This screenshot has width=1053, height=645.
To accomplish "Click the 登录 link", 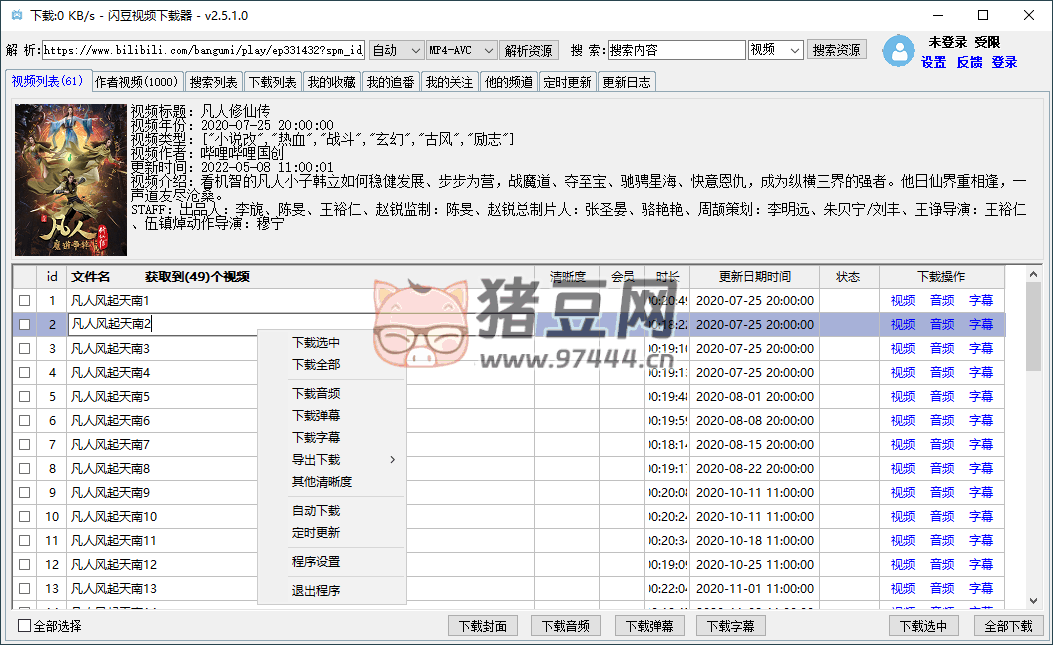I will (x=1004, y=62).
